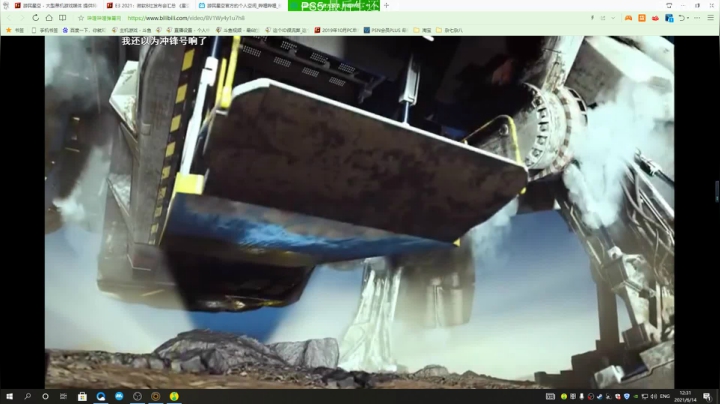720x404 pixels.
Task: Open the three-dot more tools menu
Action: 697,18
